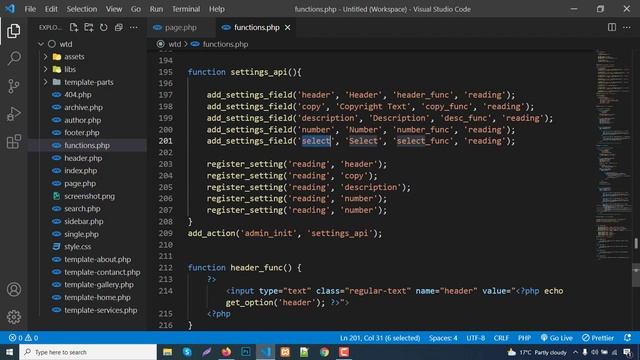This screenshot has height=360, width=640.
Task: Change language mode via PHP
Action: 524,338
